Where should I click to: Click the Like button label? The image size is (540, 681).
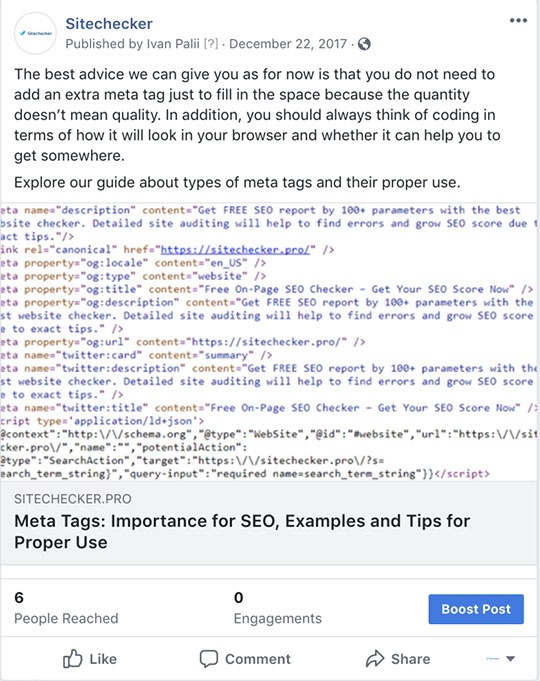tap(103, 659)
